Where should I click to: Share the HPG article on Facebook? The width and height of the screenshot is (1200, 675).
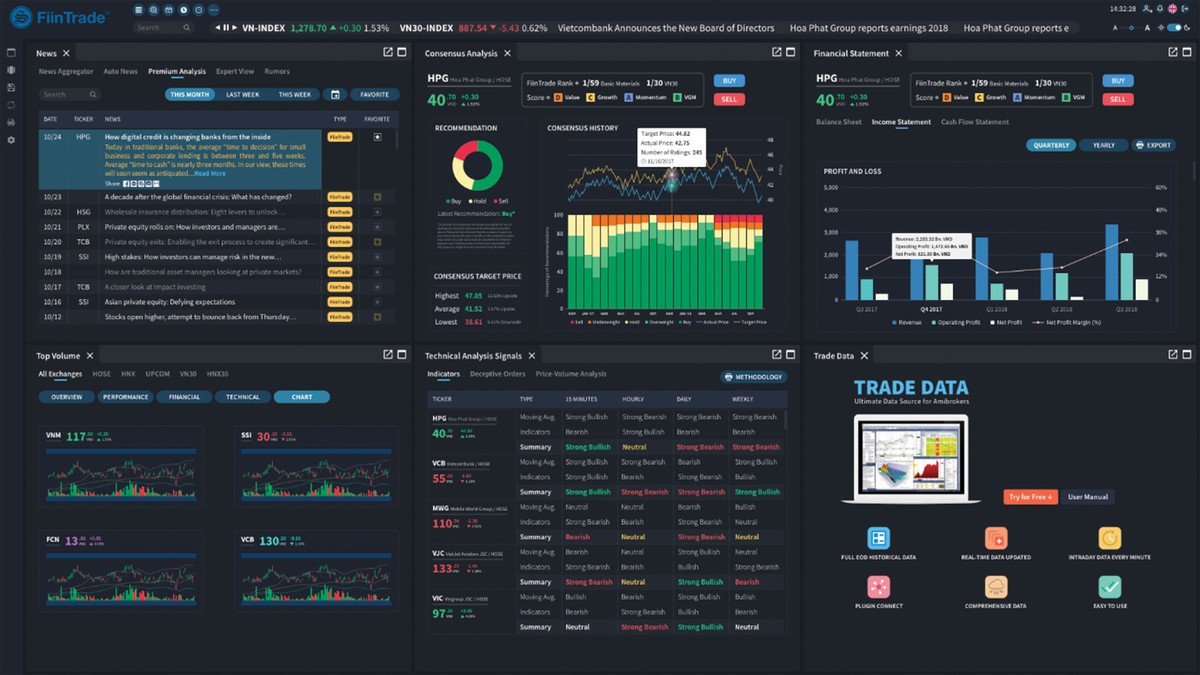127,184
